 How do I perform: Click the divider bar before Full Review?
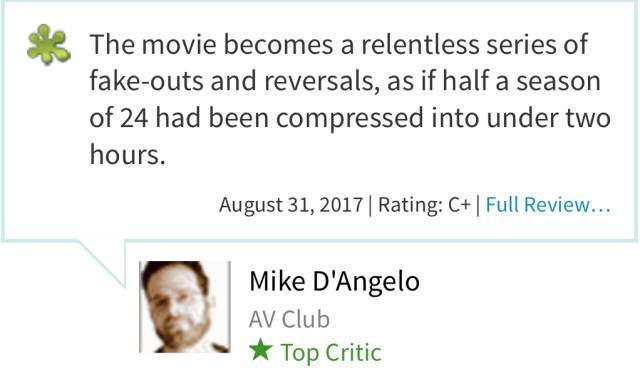(x=478, y=205)
